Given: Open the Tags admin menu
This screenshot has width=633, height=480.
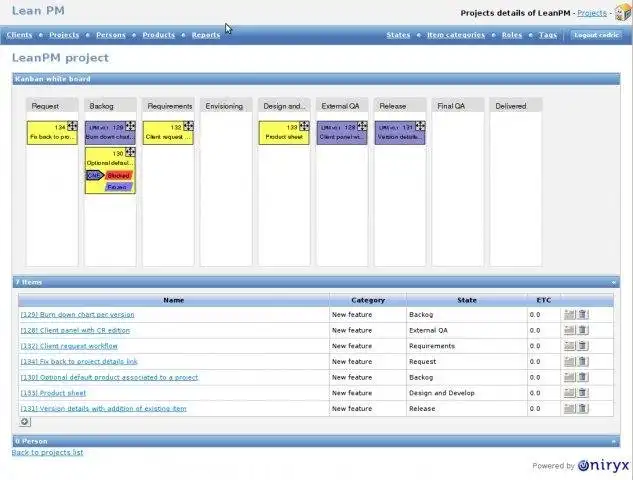Looking at the screenshot, I should 548,35.
